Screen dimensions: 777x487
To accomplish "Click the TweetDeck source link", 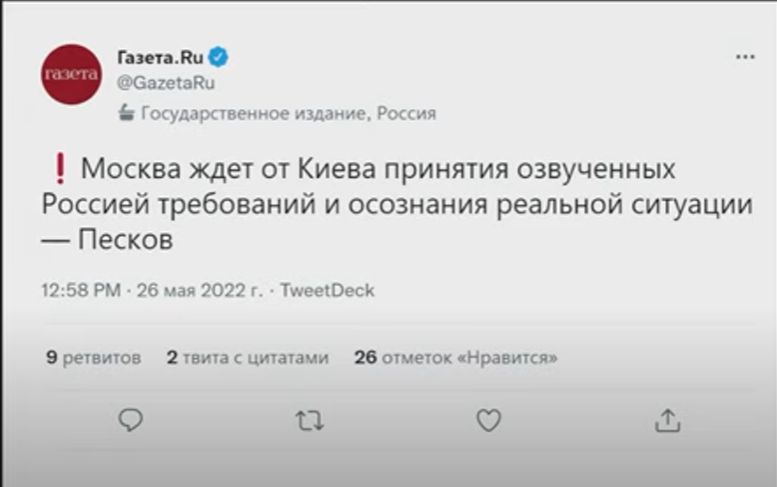I will [x=327, y=291].
